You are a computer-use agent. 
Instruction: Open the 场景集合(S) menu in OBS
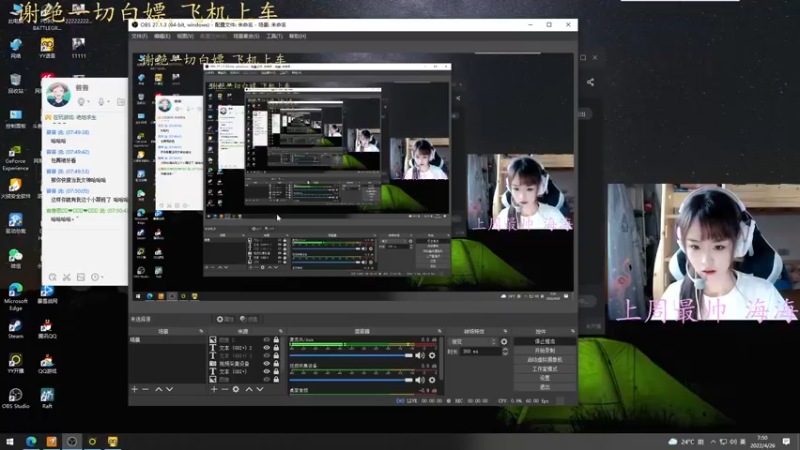click(246, 36)
